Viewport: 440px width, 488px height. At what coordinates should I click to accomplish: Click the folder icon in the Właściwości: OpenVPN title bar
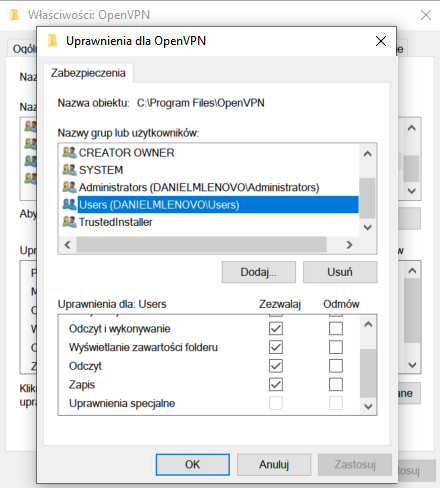(14, 15)
